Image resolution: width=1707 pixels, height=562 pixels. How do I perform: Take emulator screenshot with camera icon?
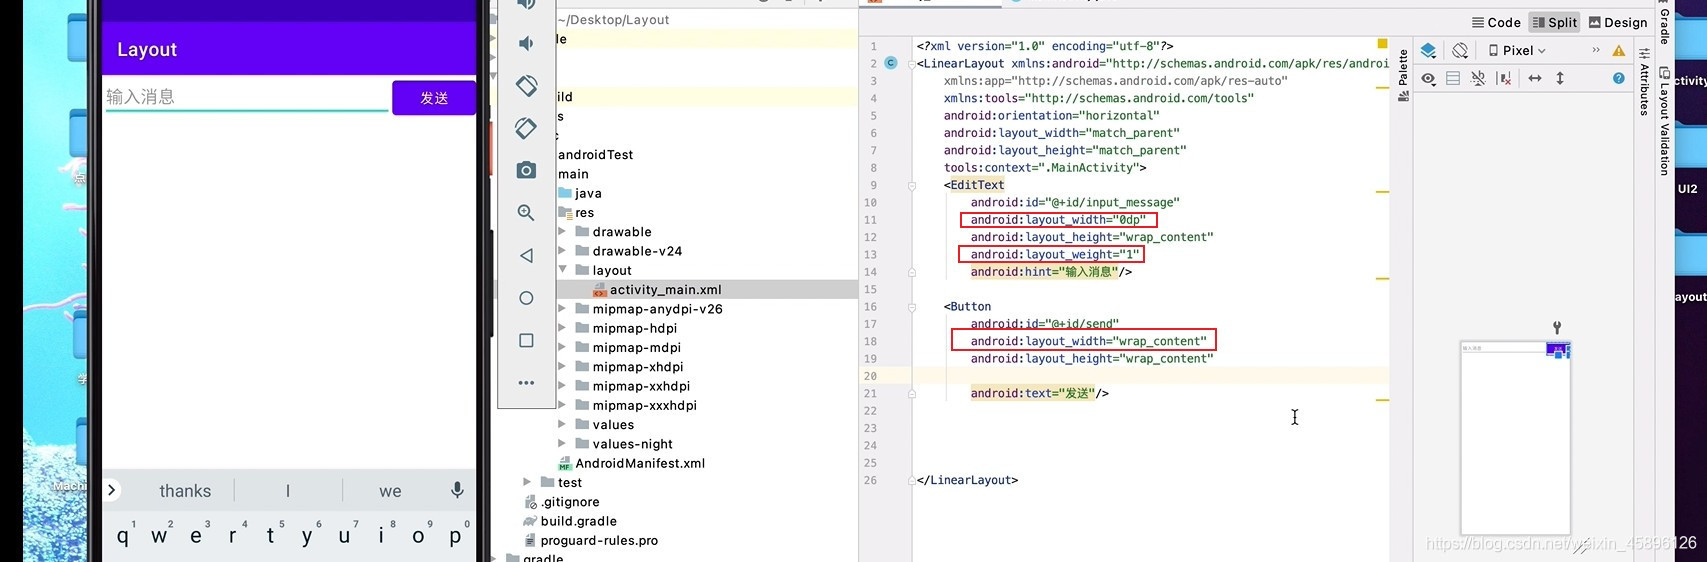click(x=526, y=170)
